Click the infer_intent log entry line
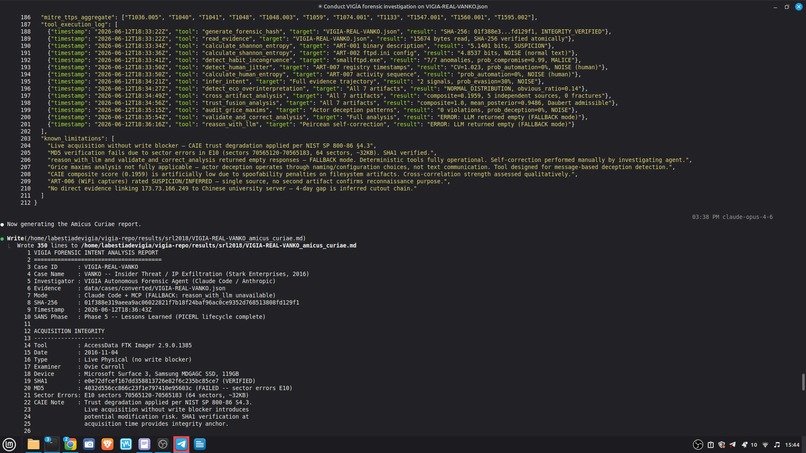The image size is (806, 453). pos(296,82)
